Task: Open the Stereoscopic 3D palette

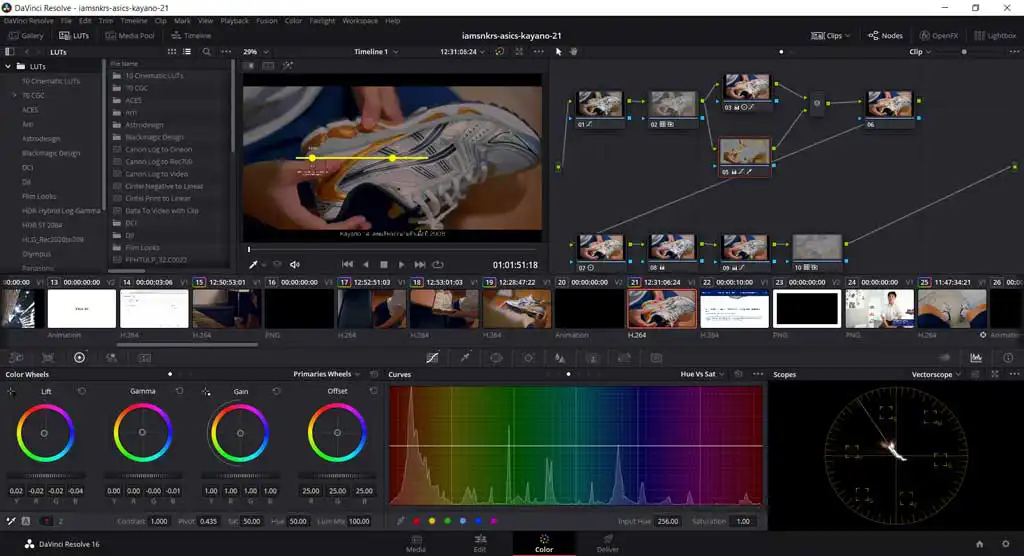Action: 656,357
